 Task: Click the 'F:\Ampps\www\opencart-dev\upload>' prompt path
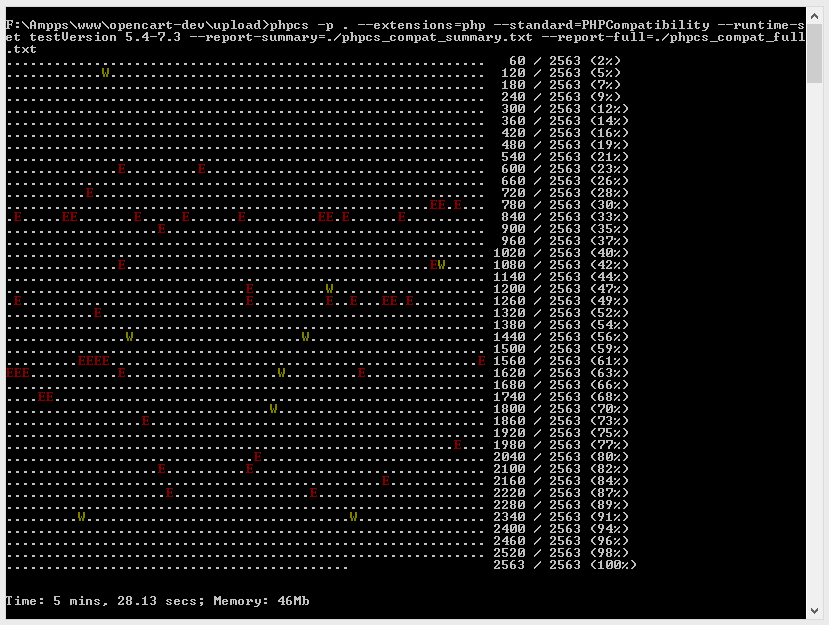click(x=137, y=25)
